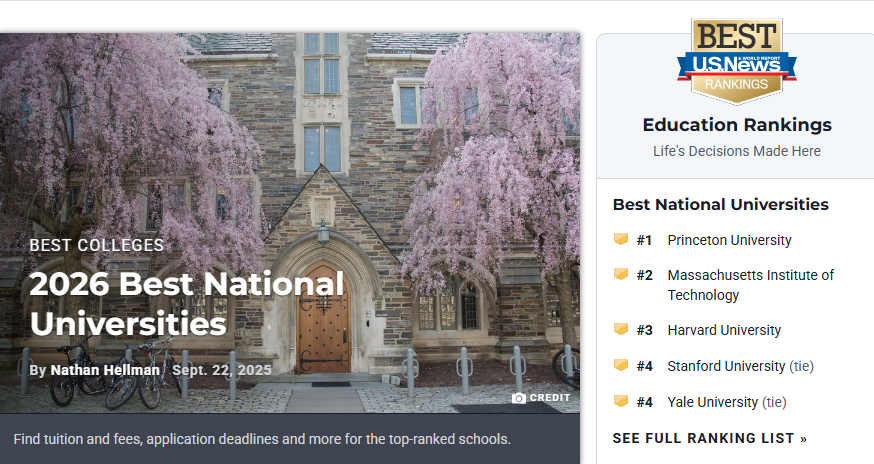This screenshot has width=874, height=464.
Task: Click the wooden door in hero photo
Action: [323, 318]
